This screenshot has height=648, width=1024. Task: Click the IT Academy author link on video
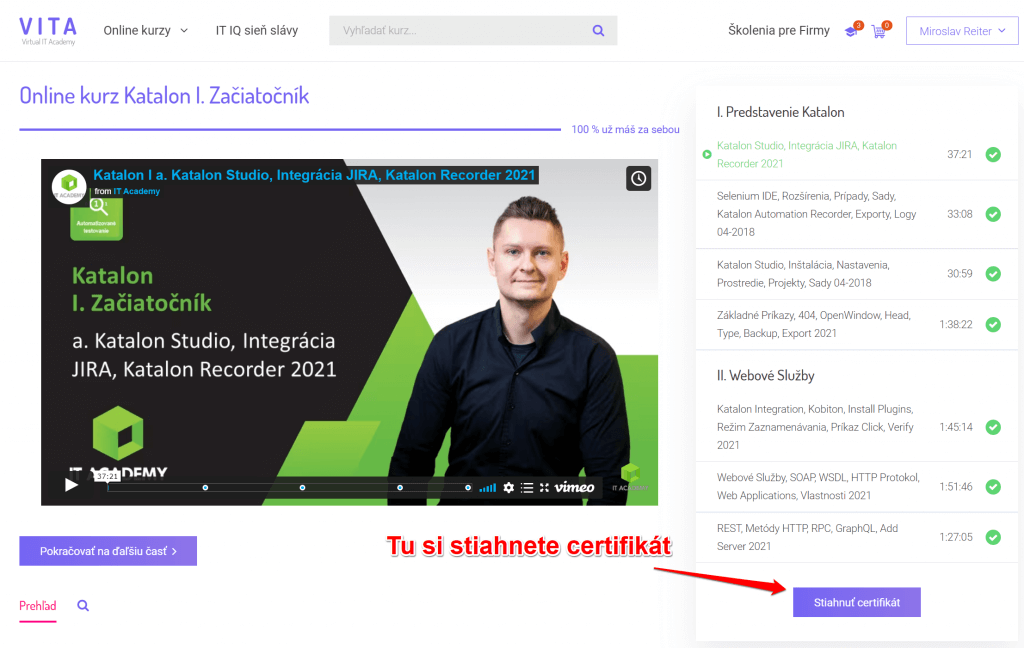click(x=136, y=191)
